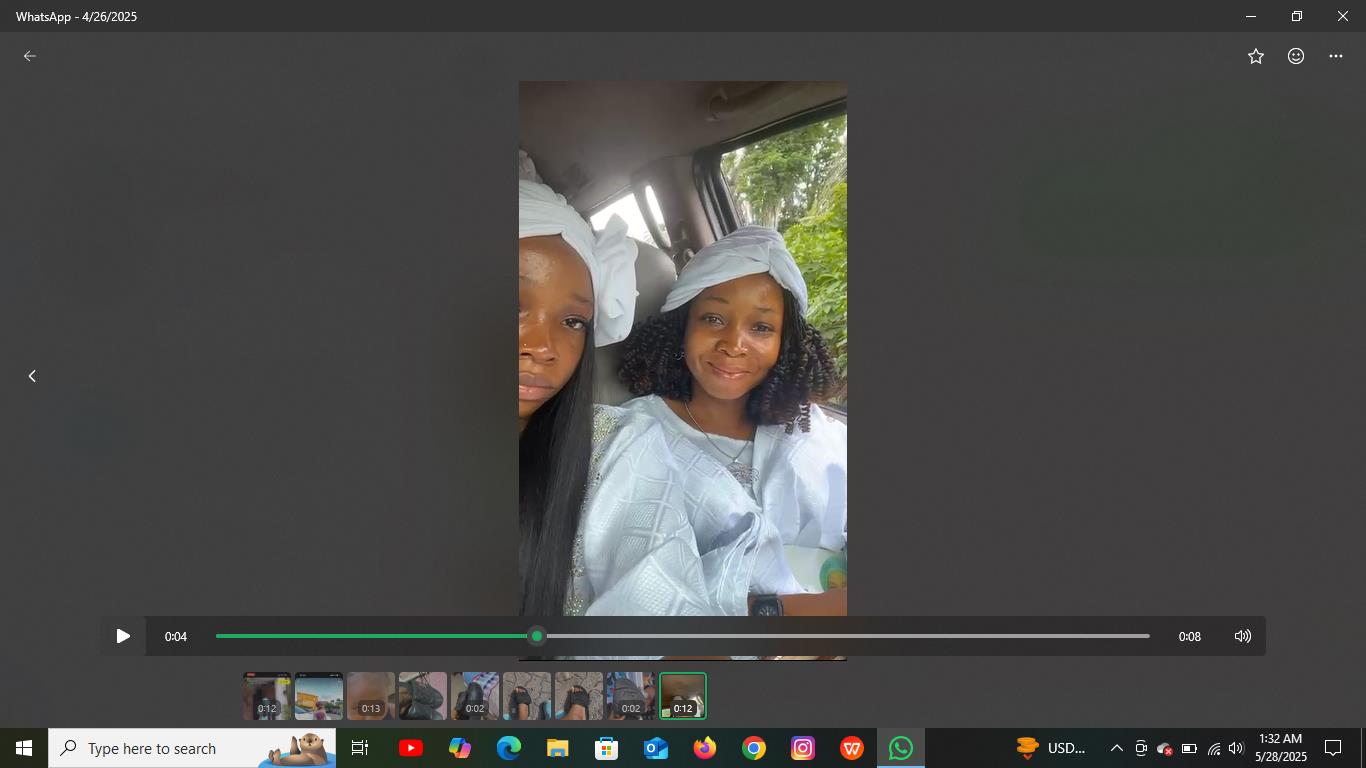Launch Instagram from the taskbar
The width and height of the screenshot is (1366, 768).
pos(803,748)
